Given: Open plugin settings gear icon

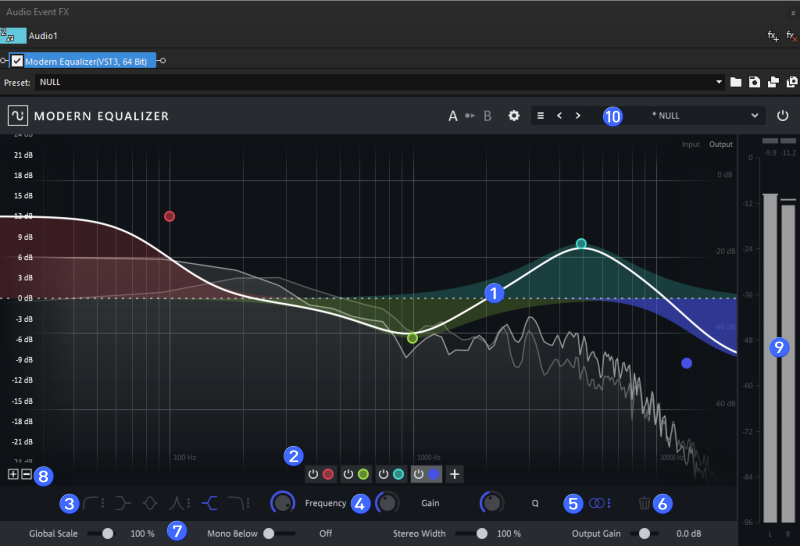Looking at the screenshot, I should 514,116.
